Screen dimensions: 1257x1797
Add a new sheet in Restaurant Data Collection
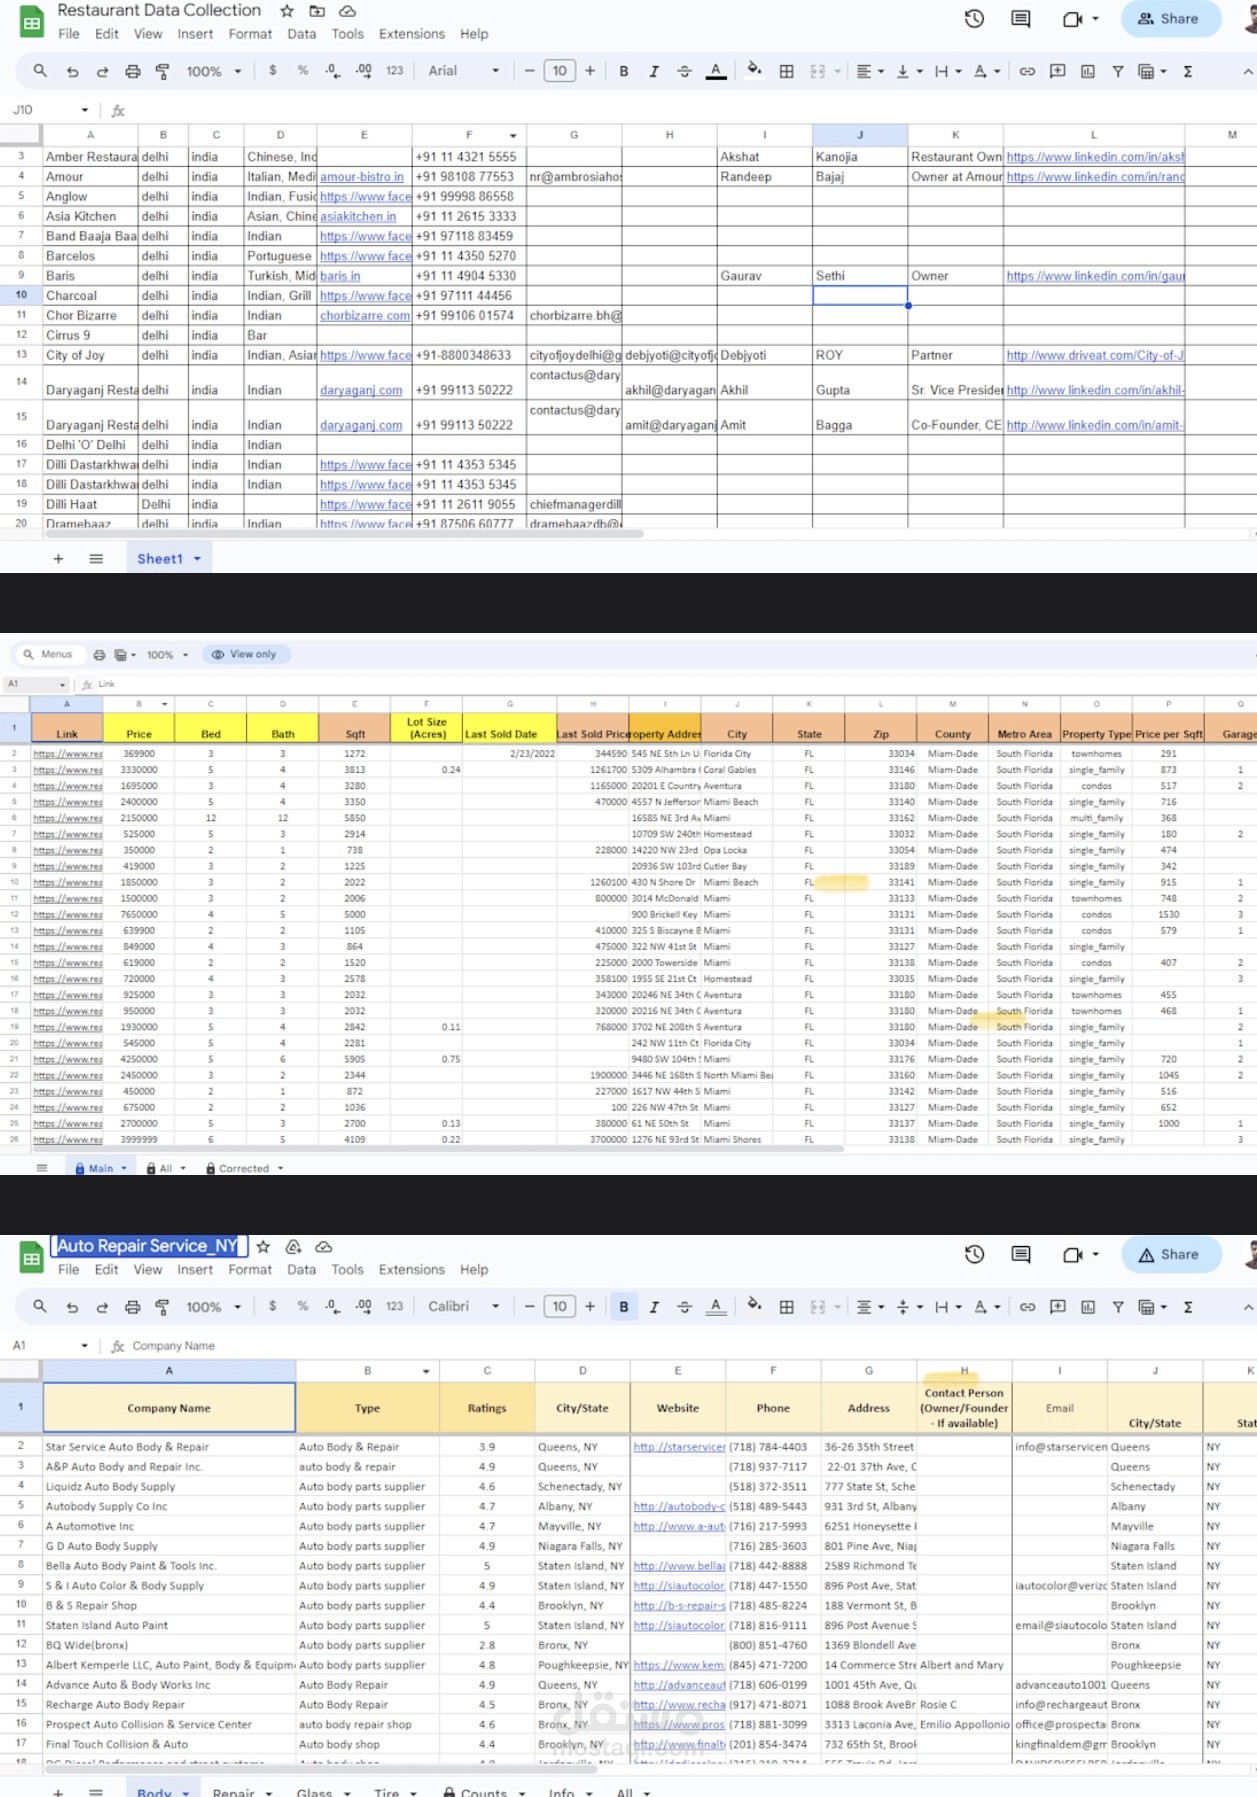[58, 559]
